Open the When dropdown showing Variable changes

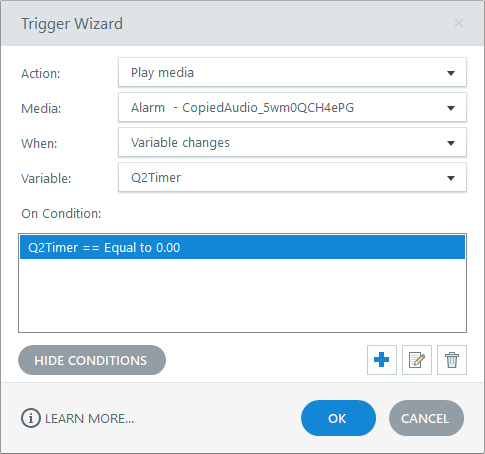coord(292,142)
